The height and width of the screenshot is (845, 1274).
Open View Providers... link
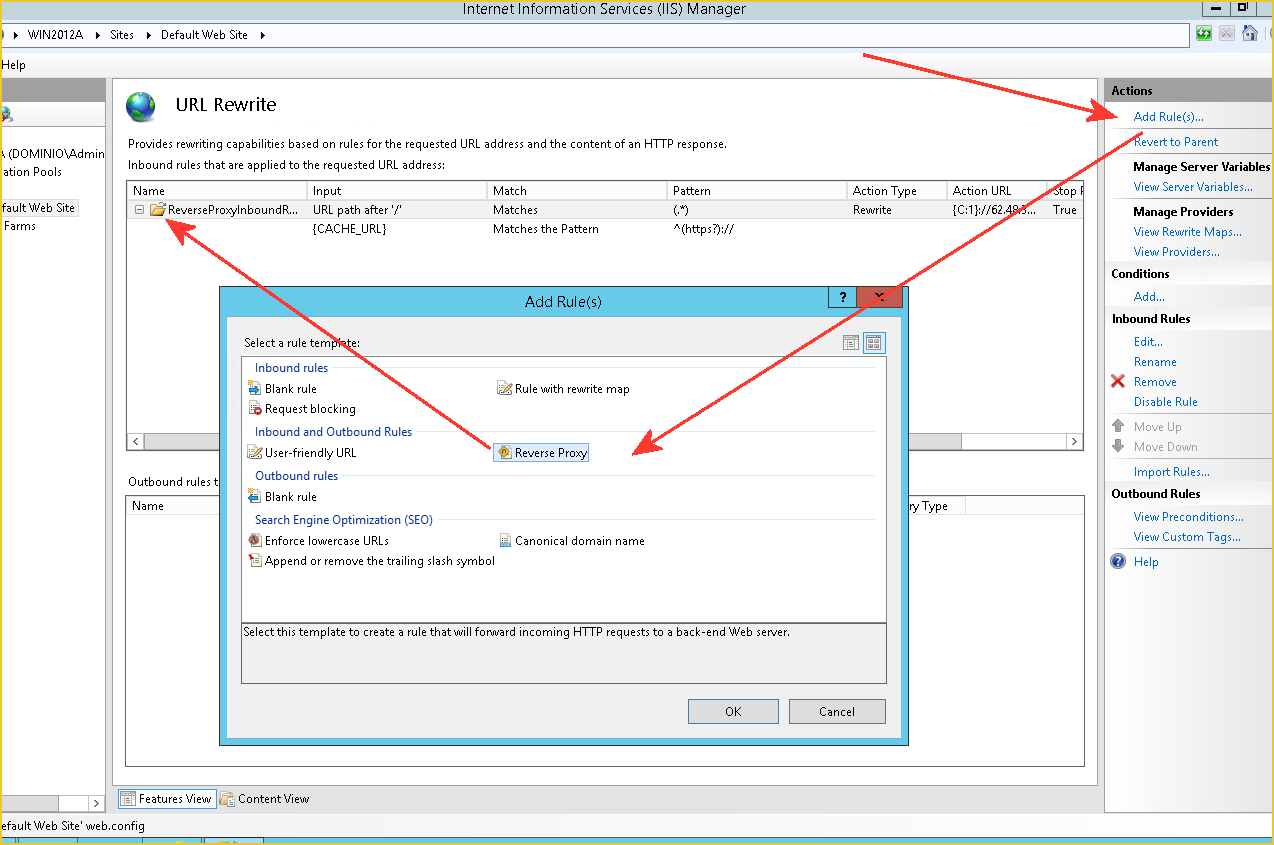coord(1177,252)
